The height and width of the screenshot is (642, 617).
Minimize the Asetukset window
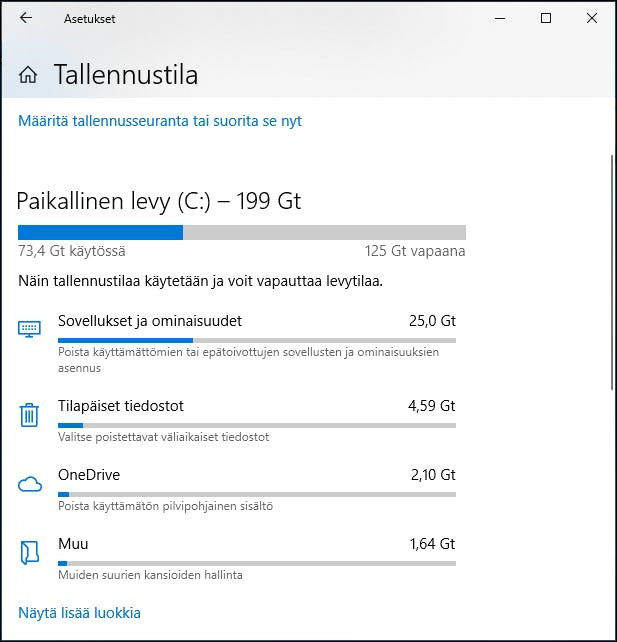500,18
